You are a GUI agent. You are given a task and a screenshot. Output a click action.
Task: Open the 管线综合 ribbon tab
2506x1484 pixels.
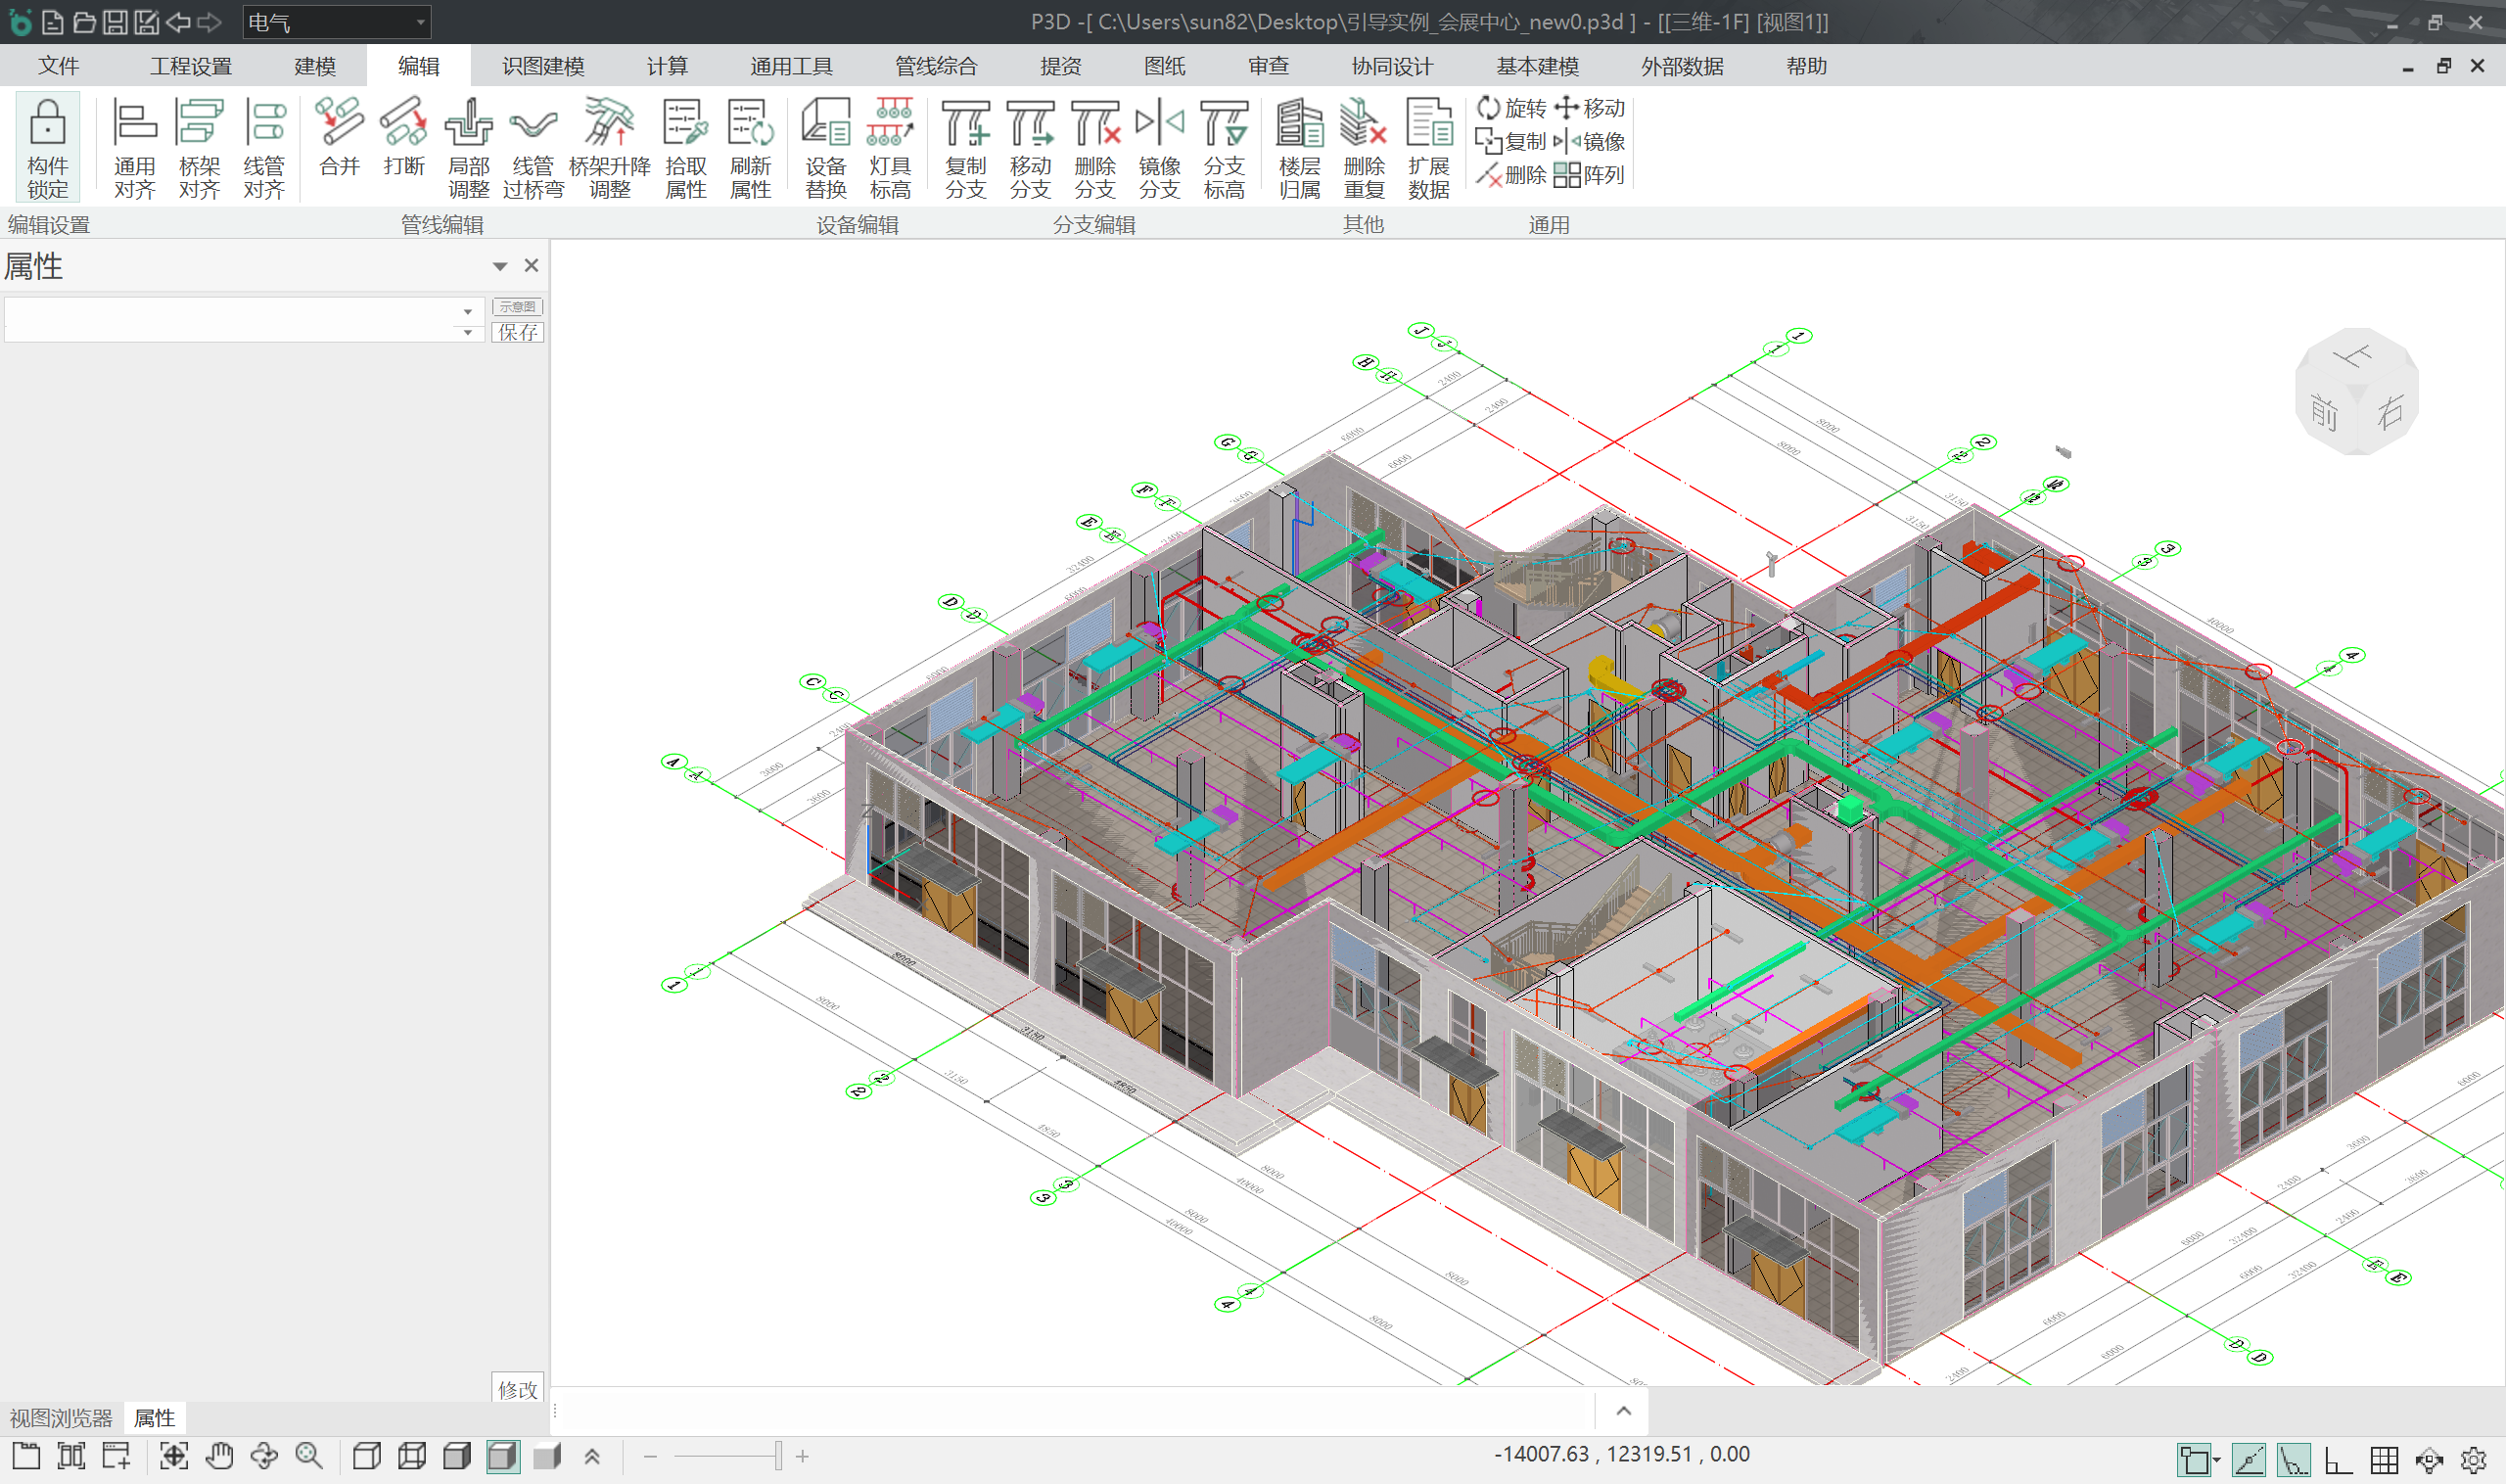935,66
